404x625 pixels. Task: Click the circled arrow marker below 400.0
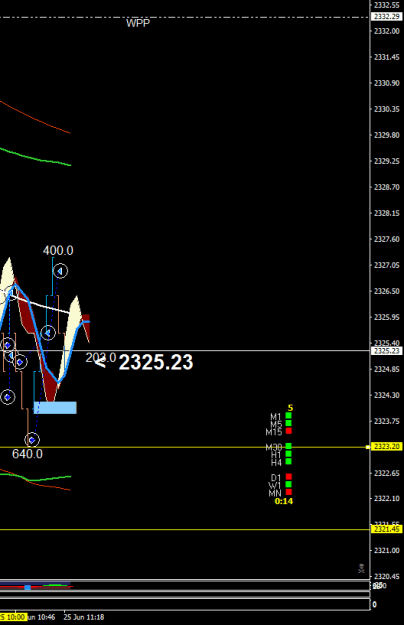pyautogui.click(x=60, y=271)
